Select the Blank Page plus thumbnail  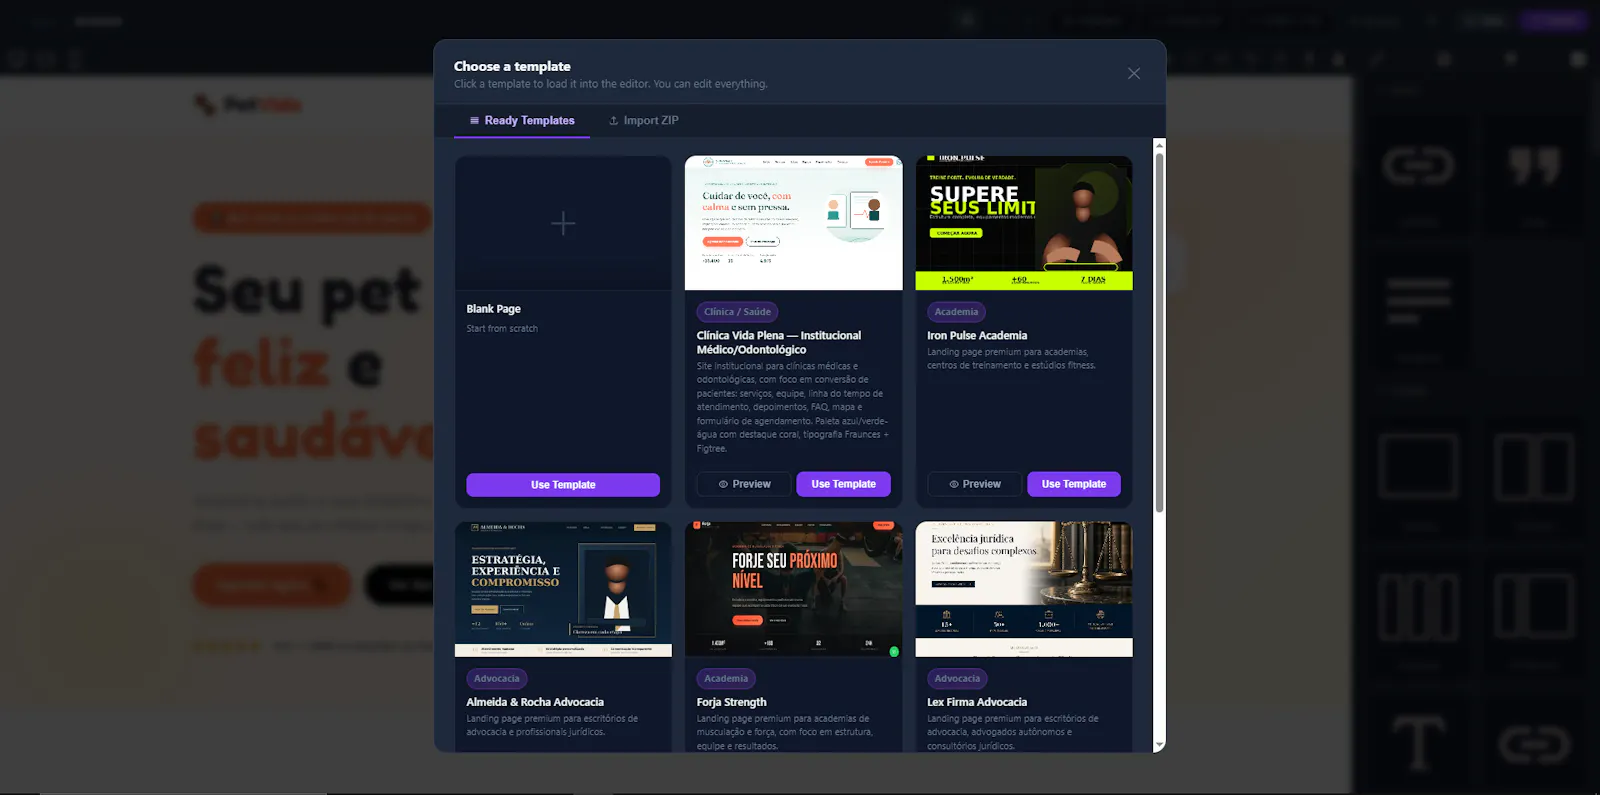tap(563, 223)
